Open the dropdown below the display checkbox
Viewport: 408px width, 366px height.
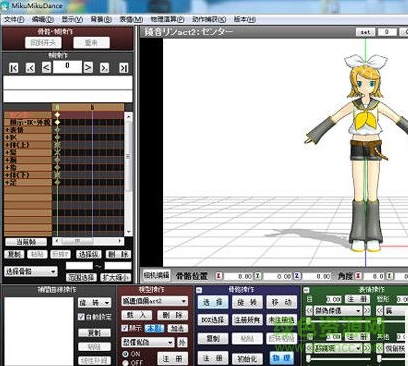[148, 342]
